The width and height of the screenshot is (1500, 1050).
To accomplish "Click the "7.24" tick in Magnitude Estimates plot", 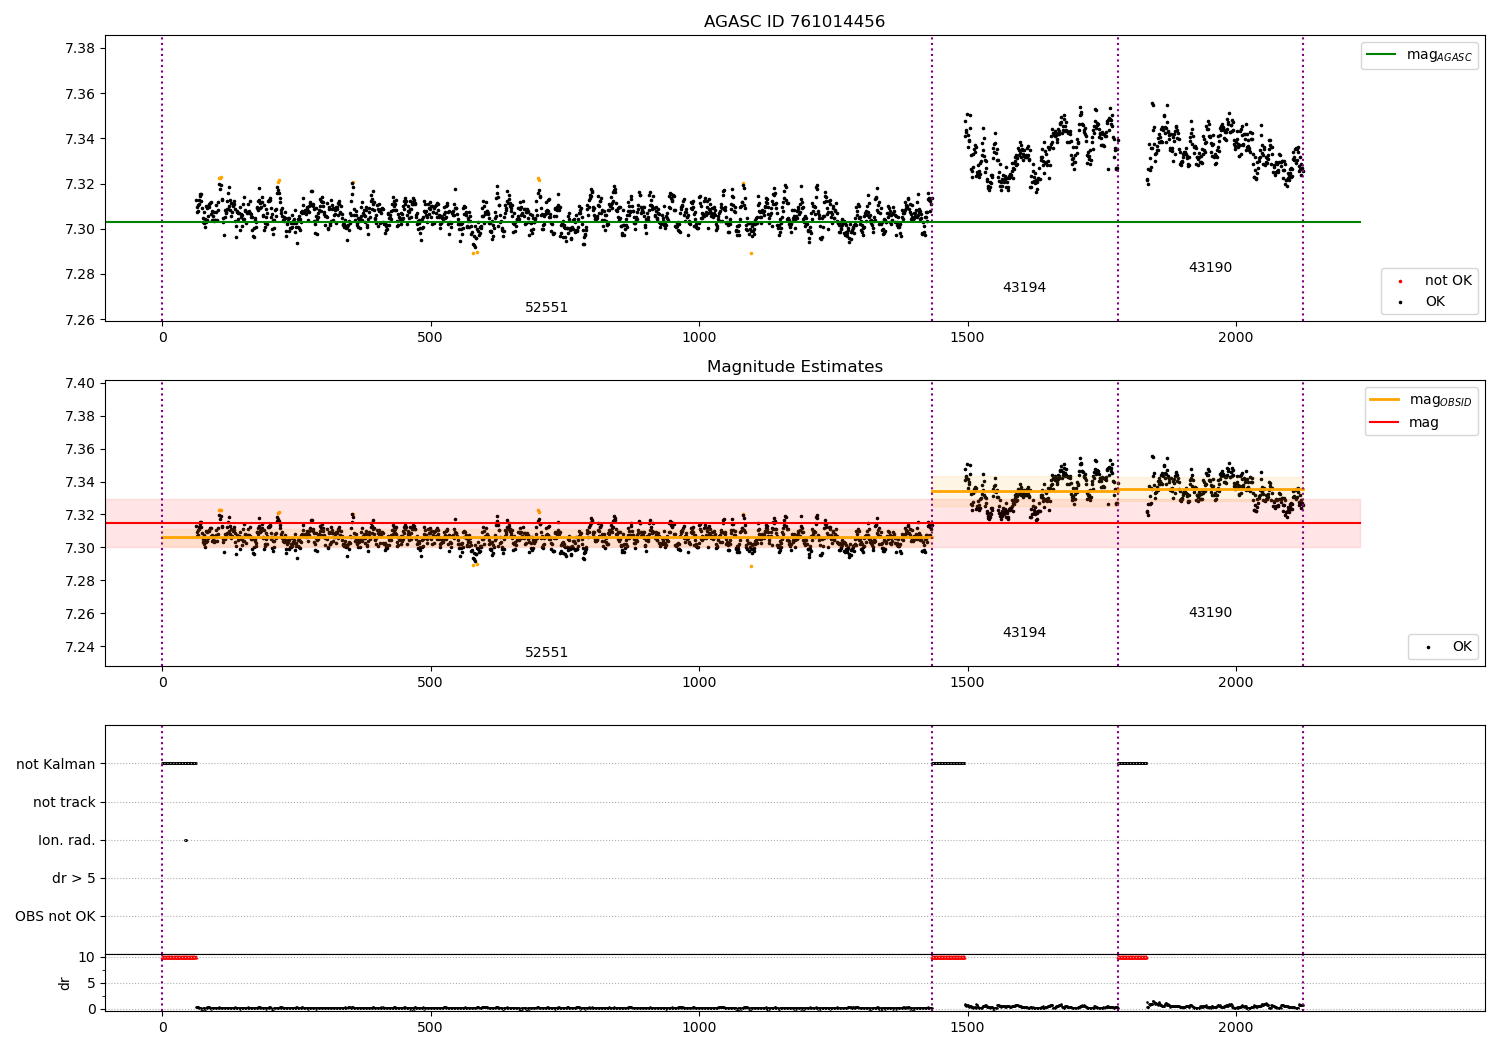I will pyautogui.click(x=79, y=647).
